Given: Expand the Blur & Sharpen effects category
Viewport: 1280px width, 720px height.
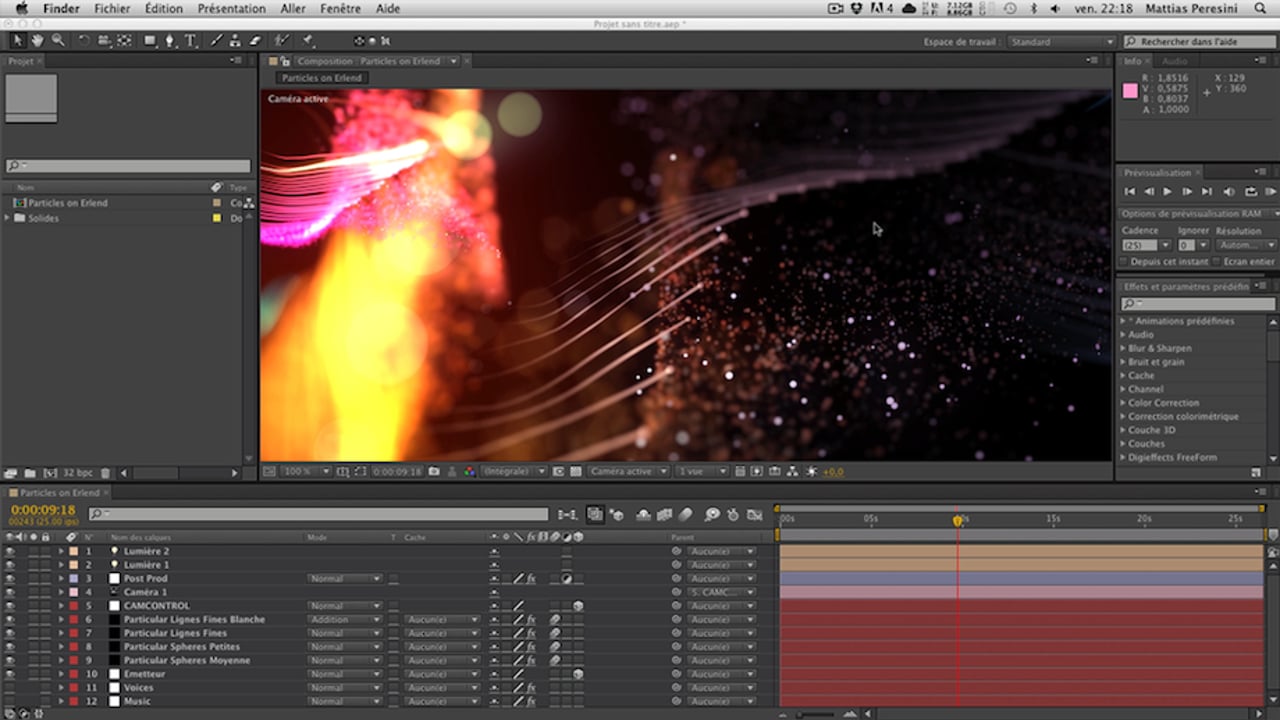Looking at the screenshot, I should point(1123,348).
